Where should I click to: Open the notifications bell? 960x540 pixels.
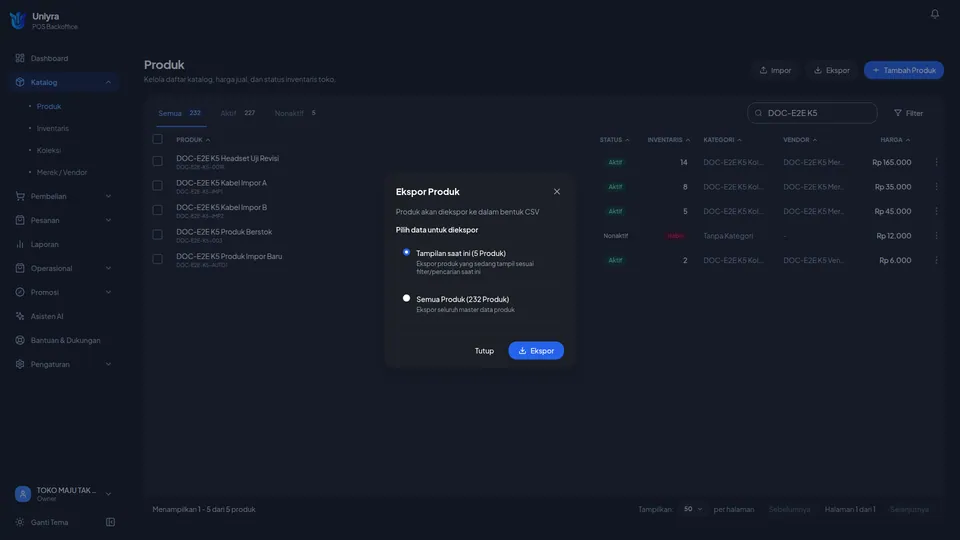tap(934, 13)
